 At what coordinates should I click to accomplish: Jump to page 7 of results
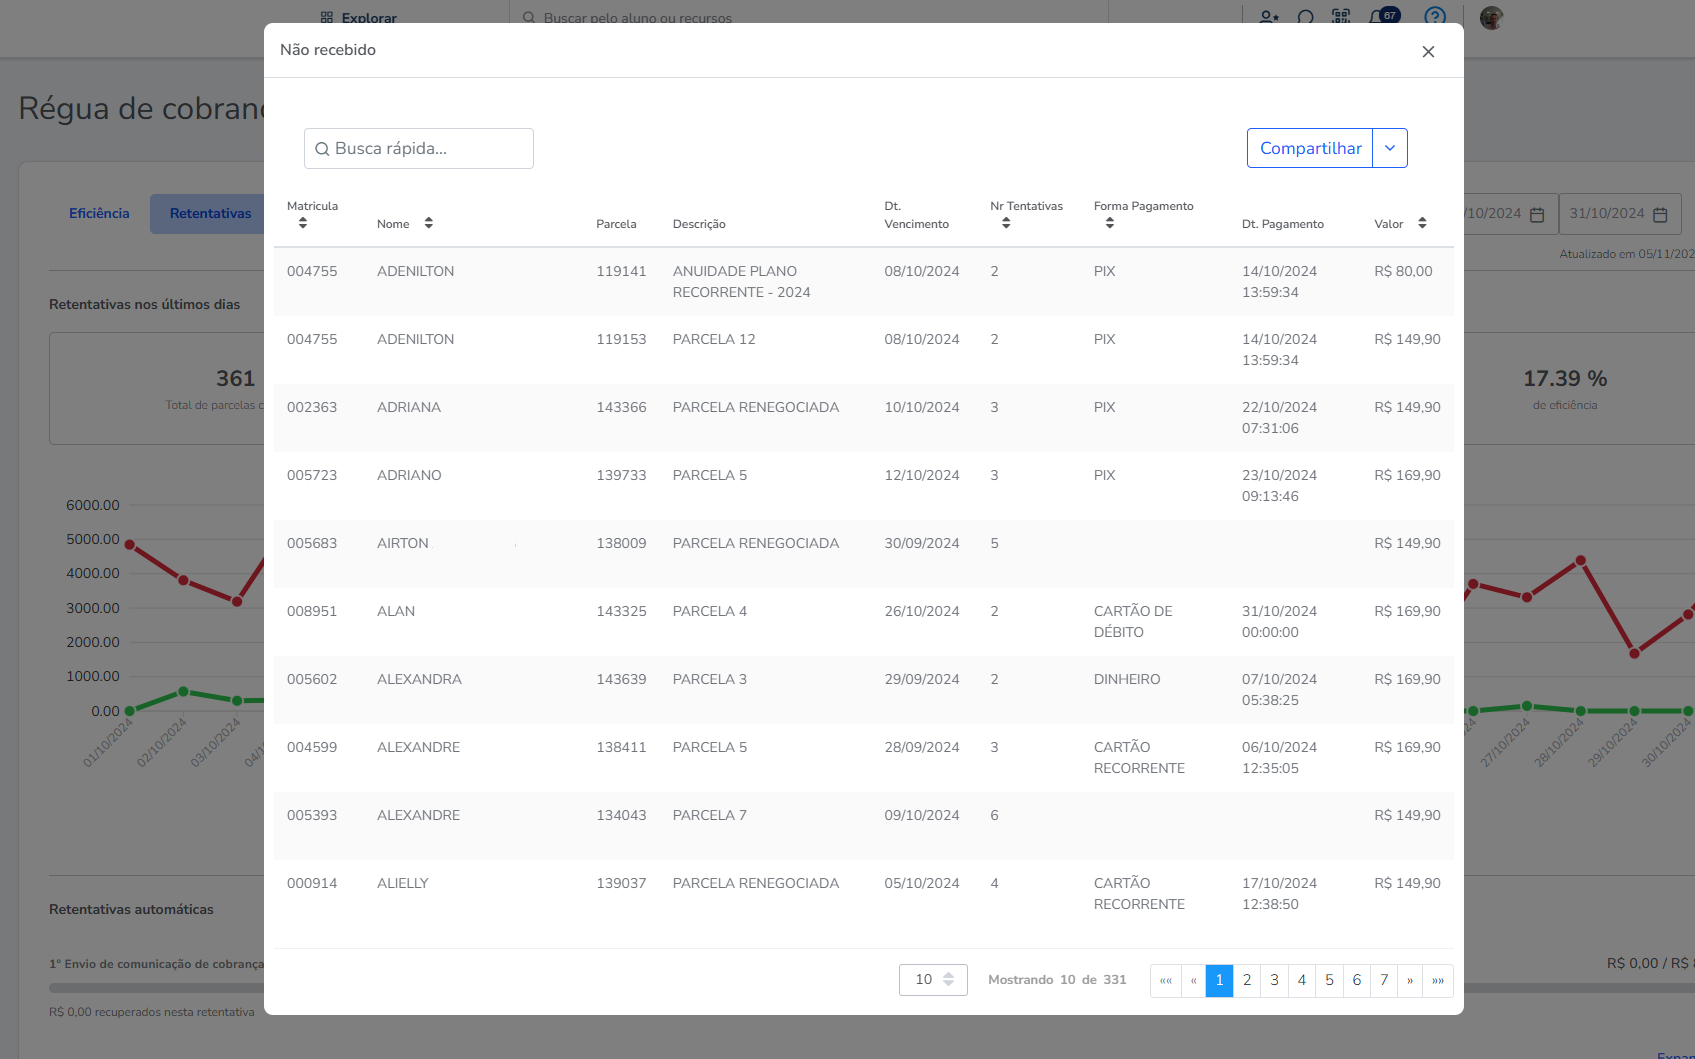(1384, 980)
